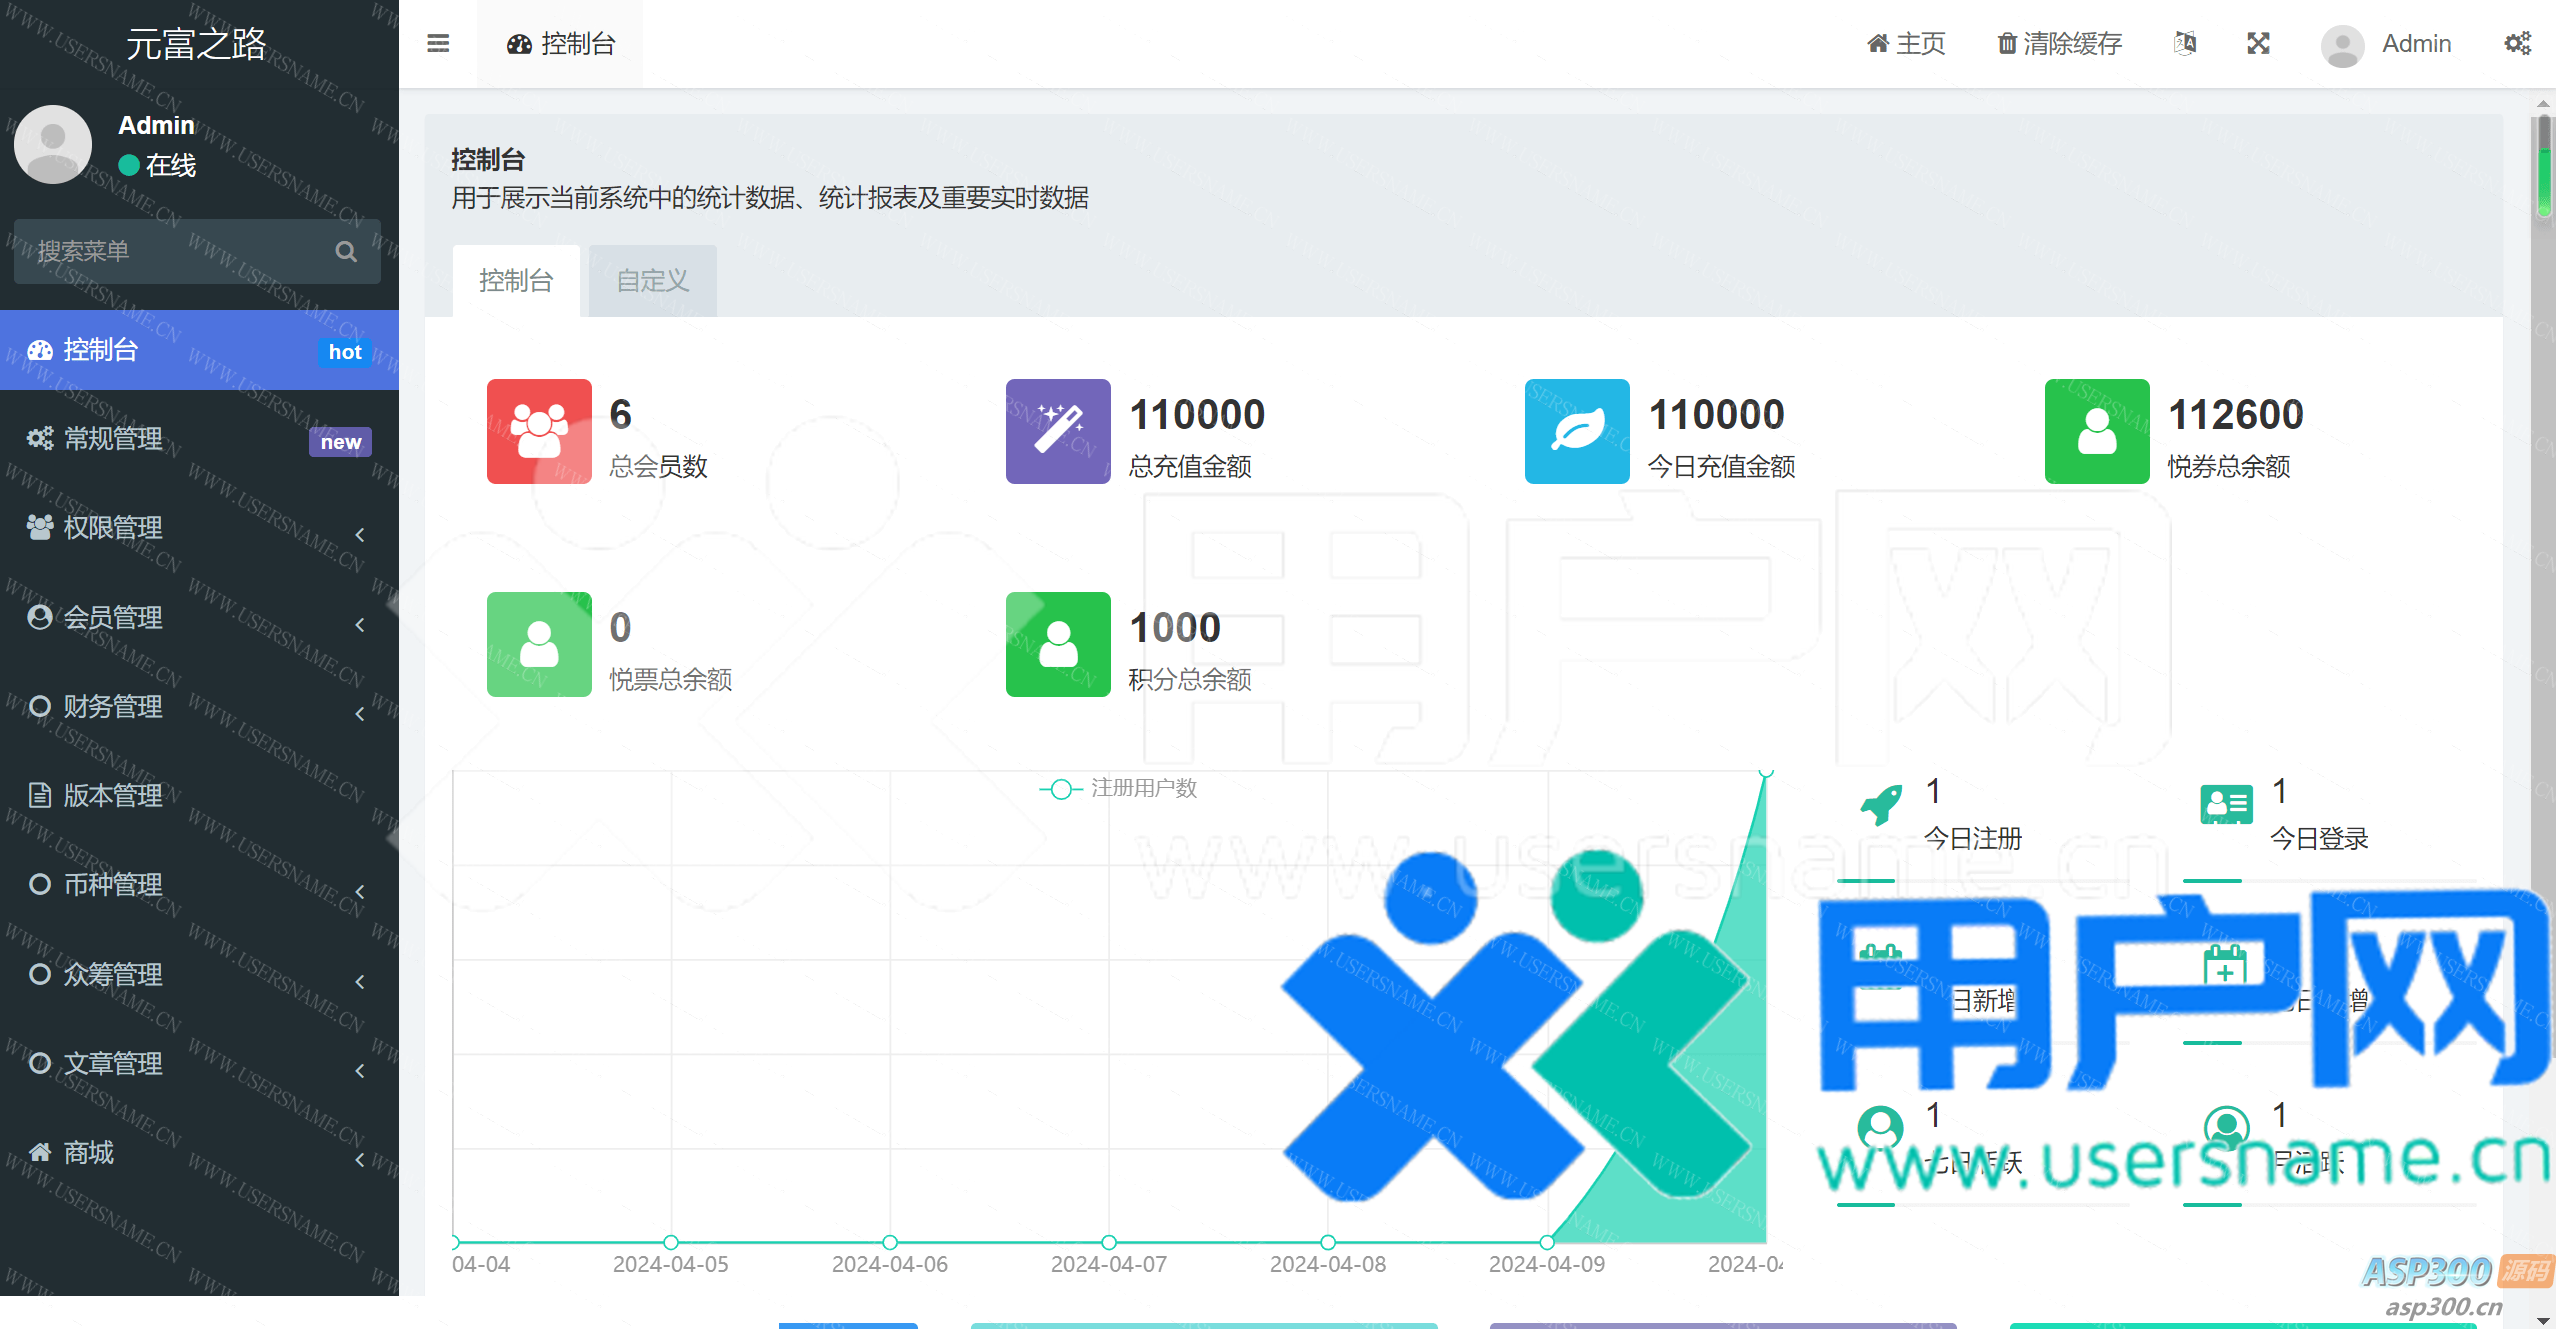
Task: Click the search magnifier in menu search
Action: [346, 251]
